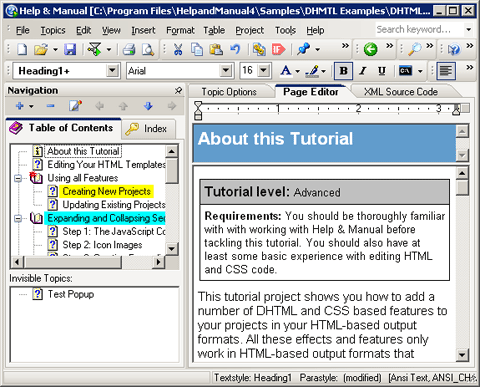
Task: Click the font color A icon
Action: (x=286, y=71)
